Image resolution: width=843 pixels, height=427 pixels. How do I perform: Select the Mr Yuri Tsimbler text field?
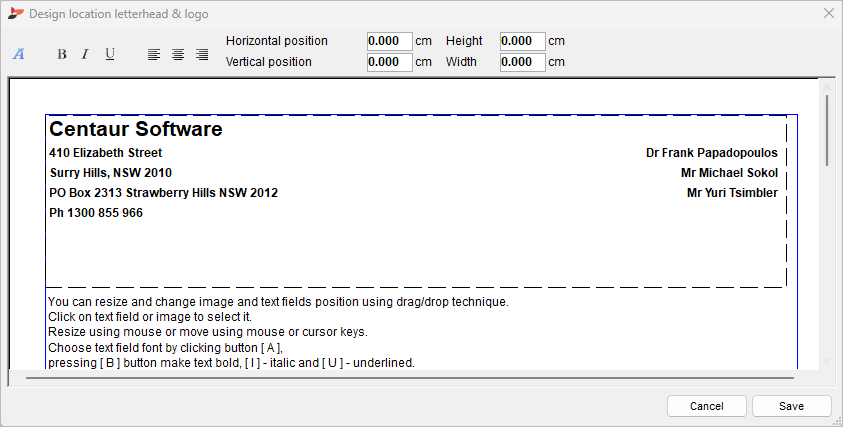[732, 193]
